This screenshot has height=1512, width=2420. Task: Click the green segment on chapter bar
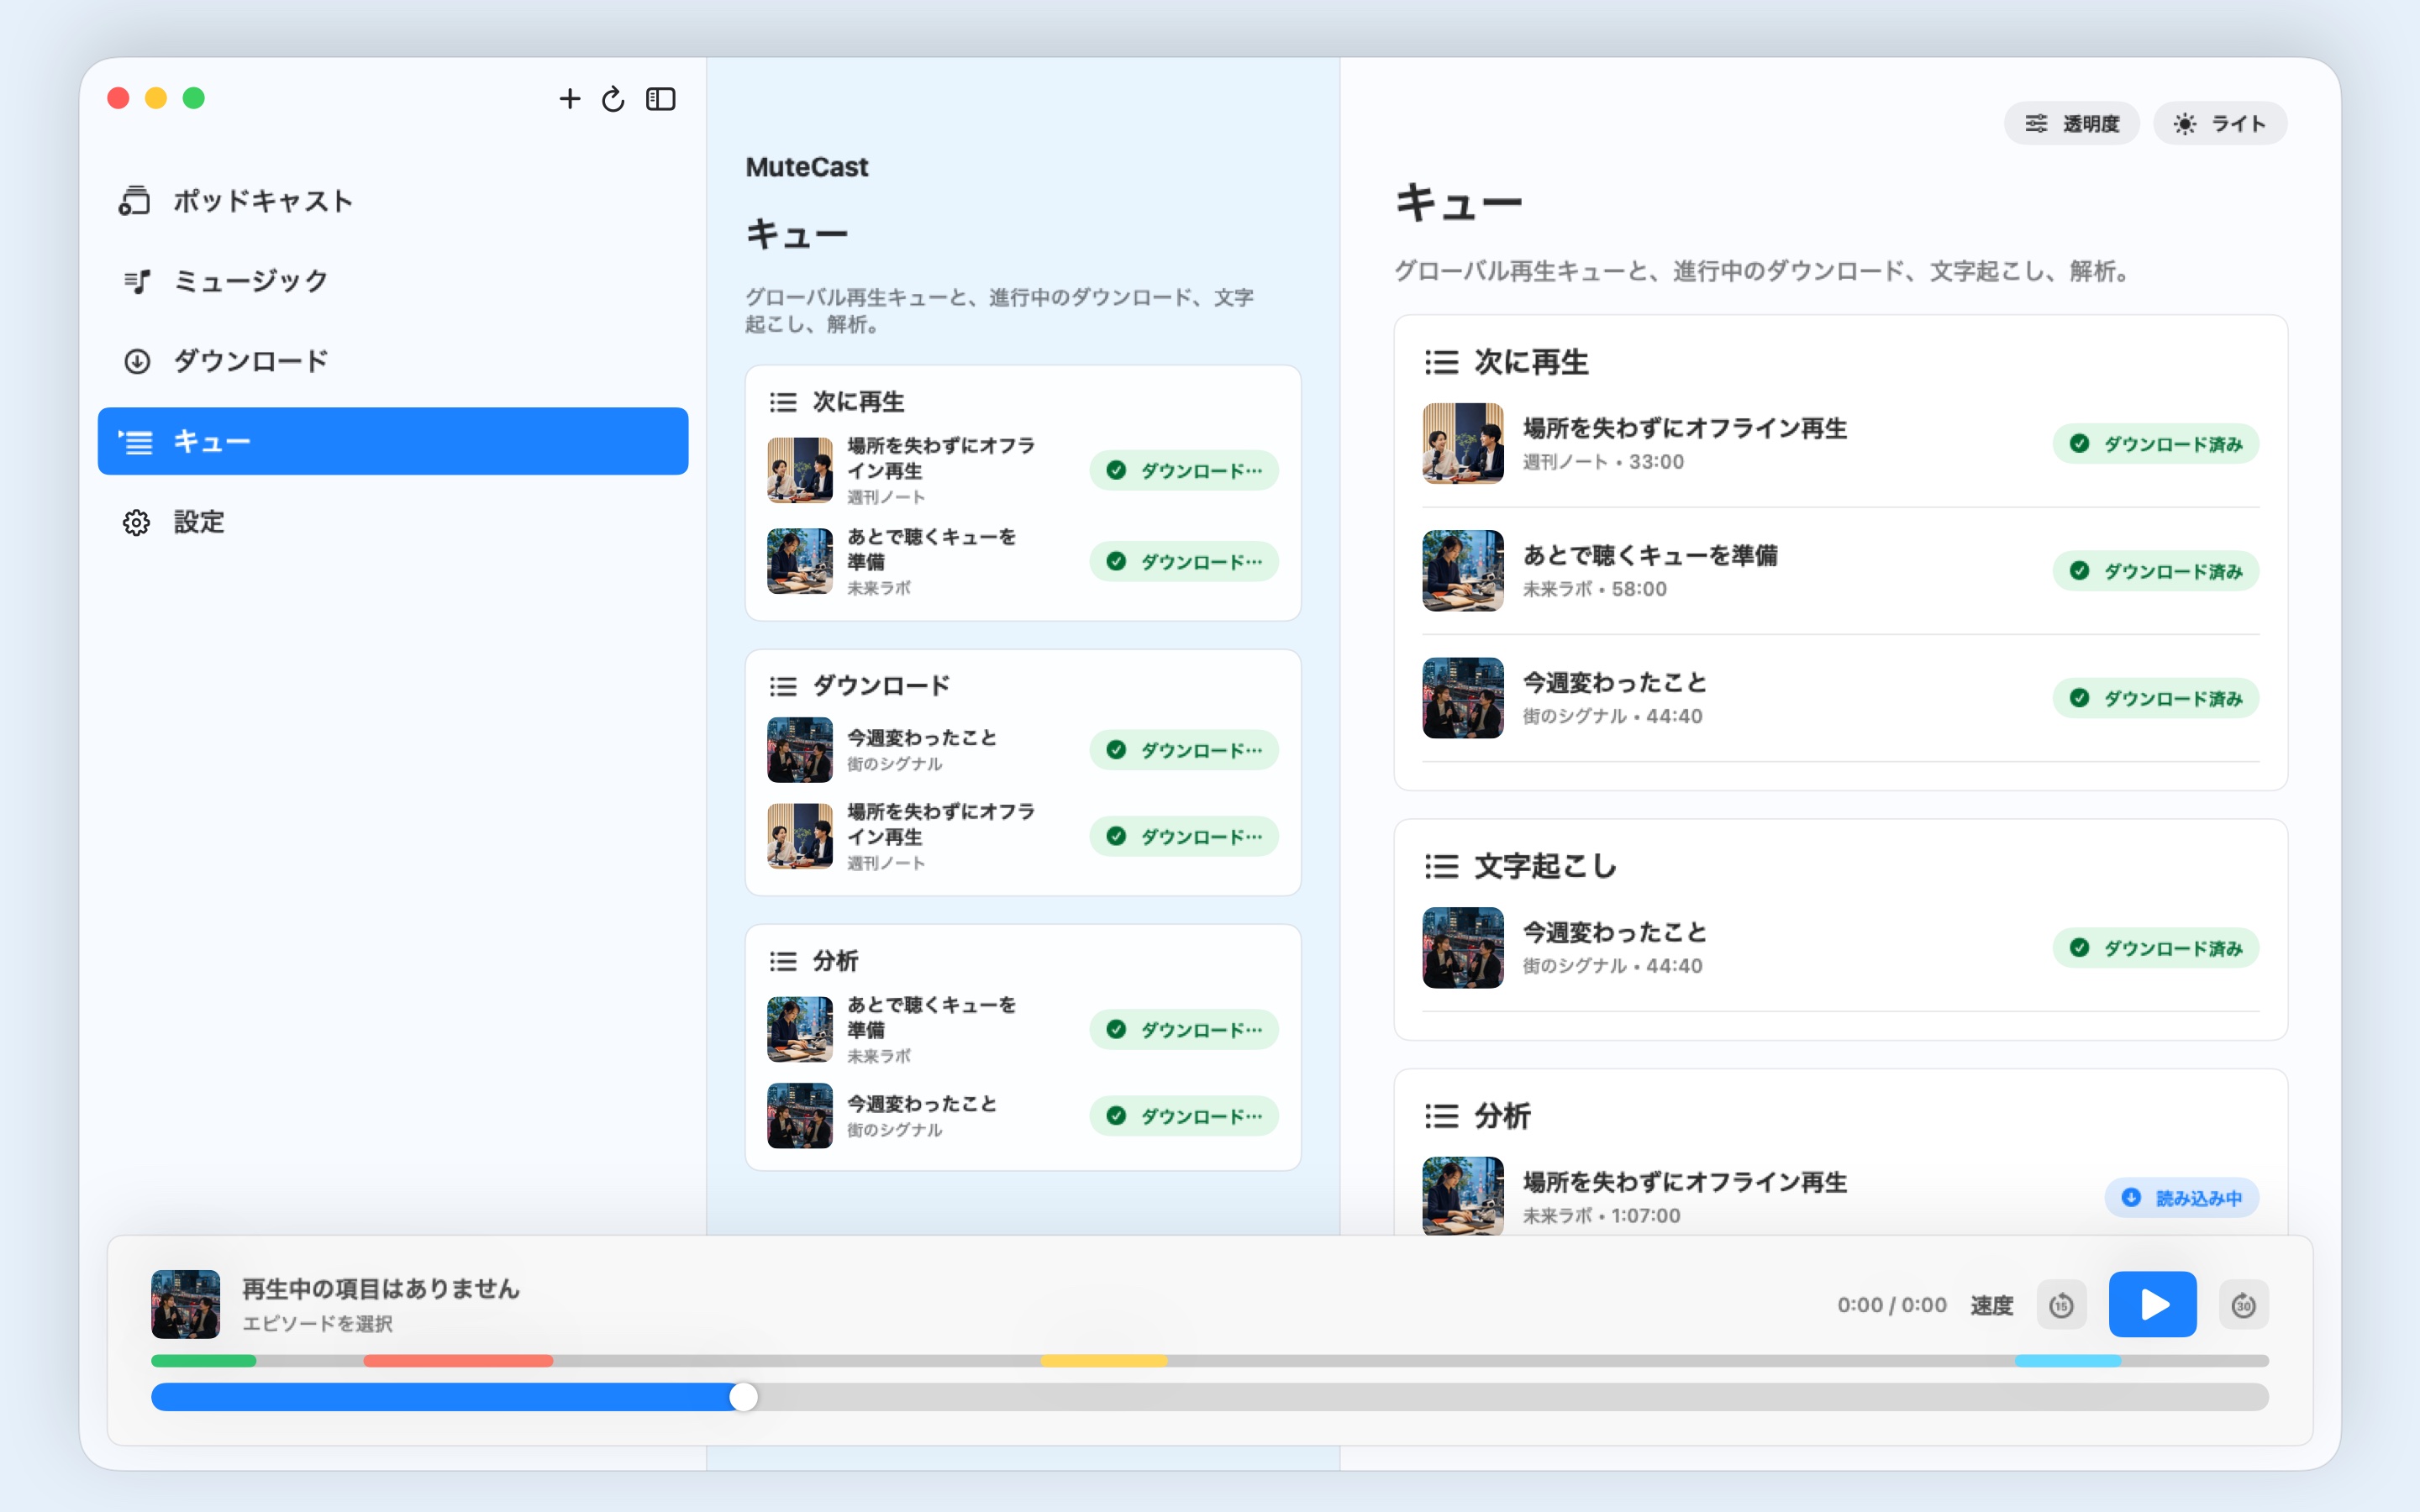(203, 1360)
